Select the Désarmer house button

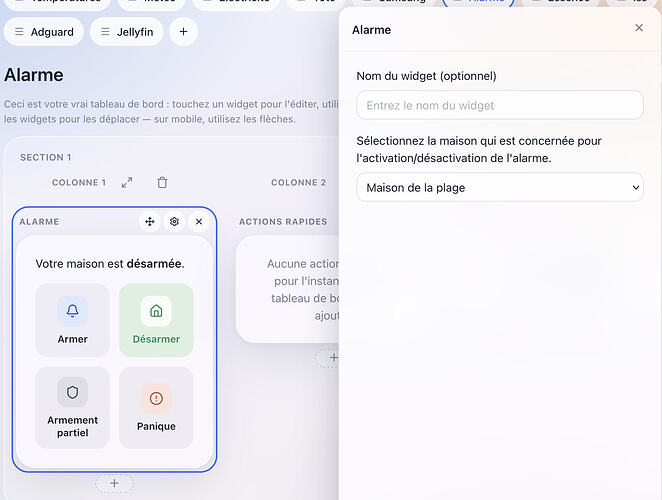(x=156, y=320)
